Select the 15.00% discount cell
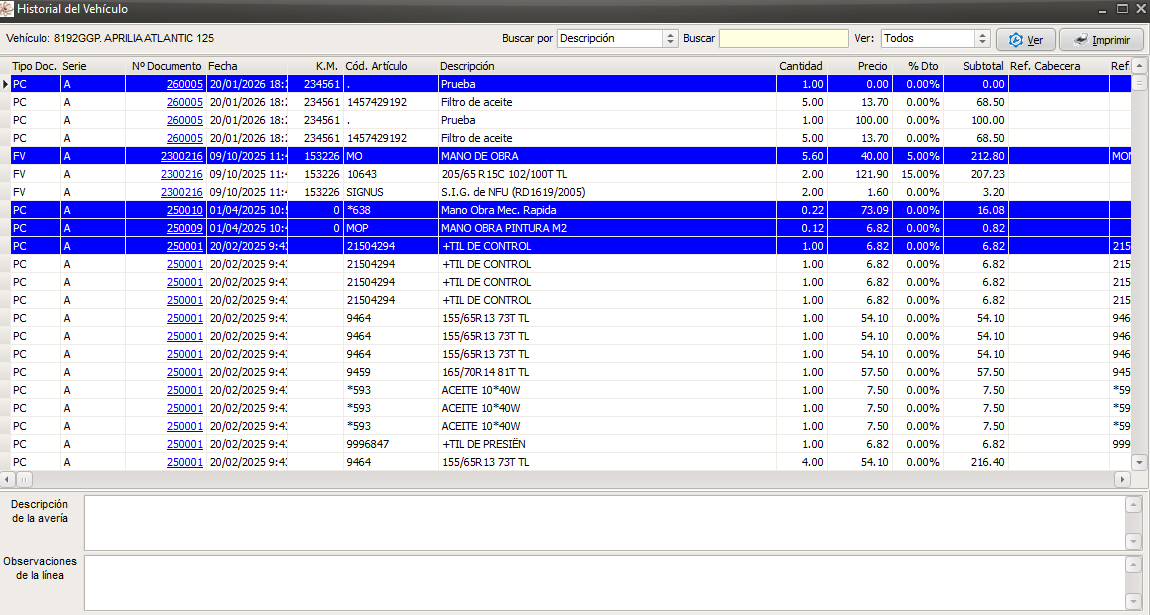 click(x=918, y=174)
